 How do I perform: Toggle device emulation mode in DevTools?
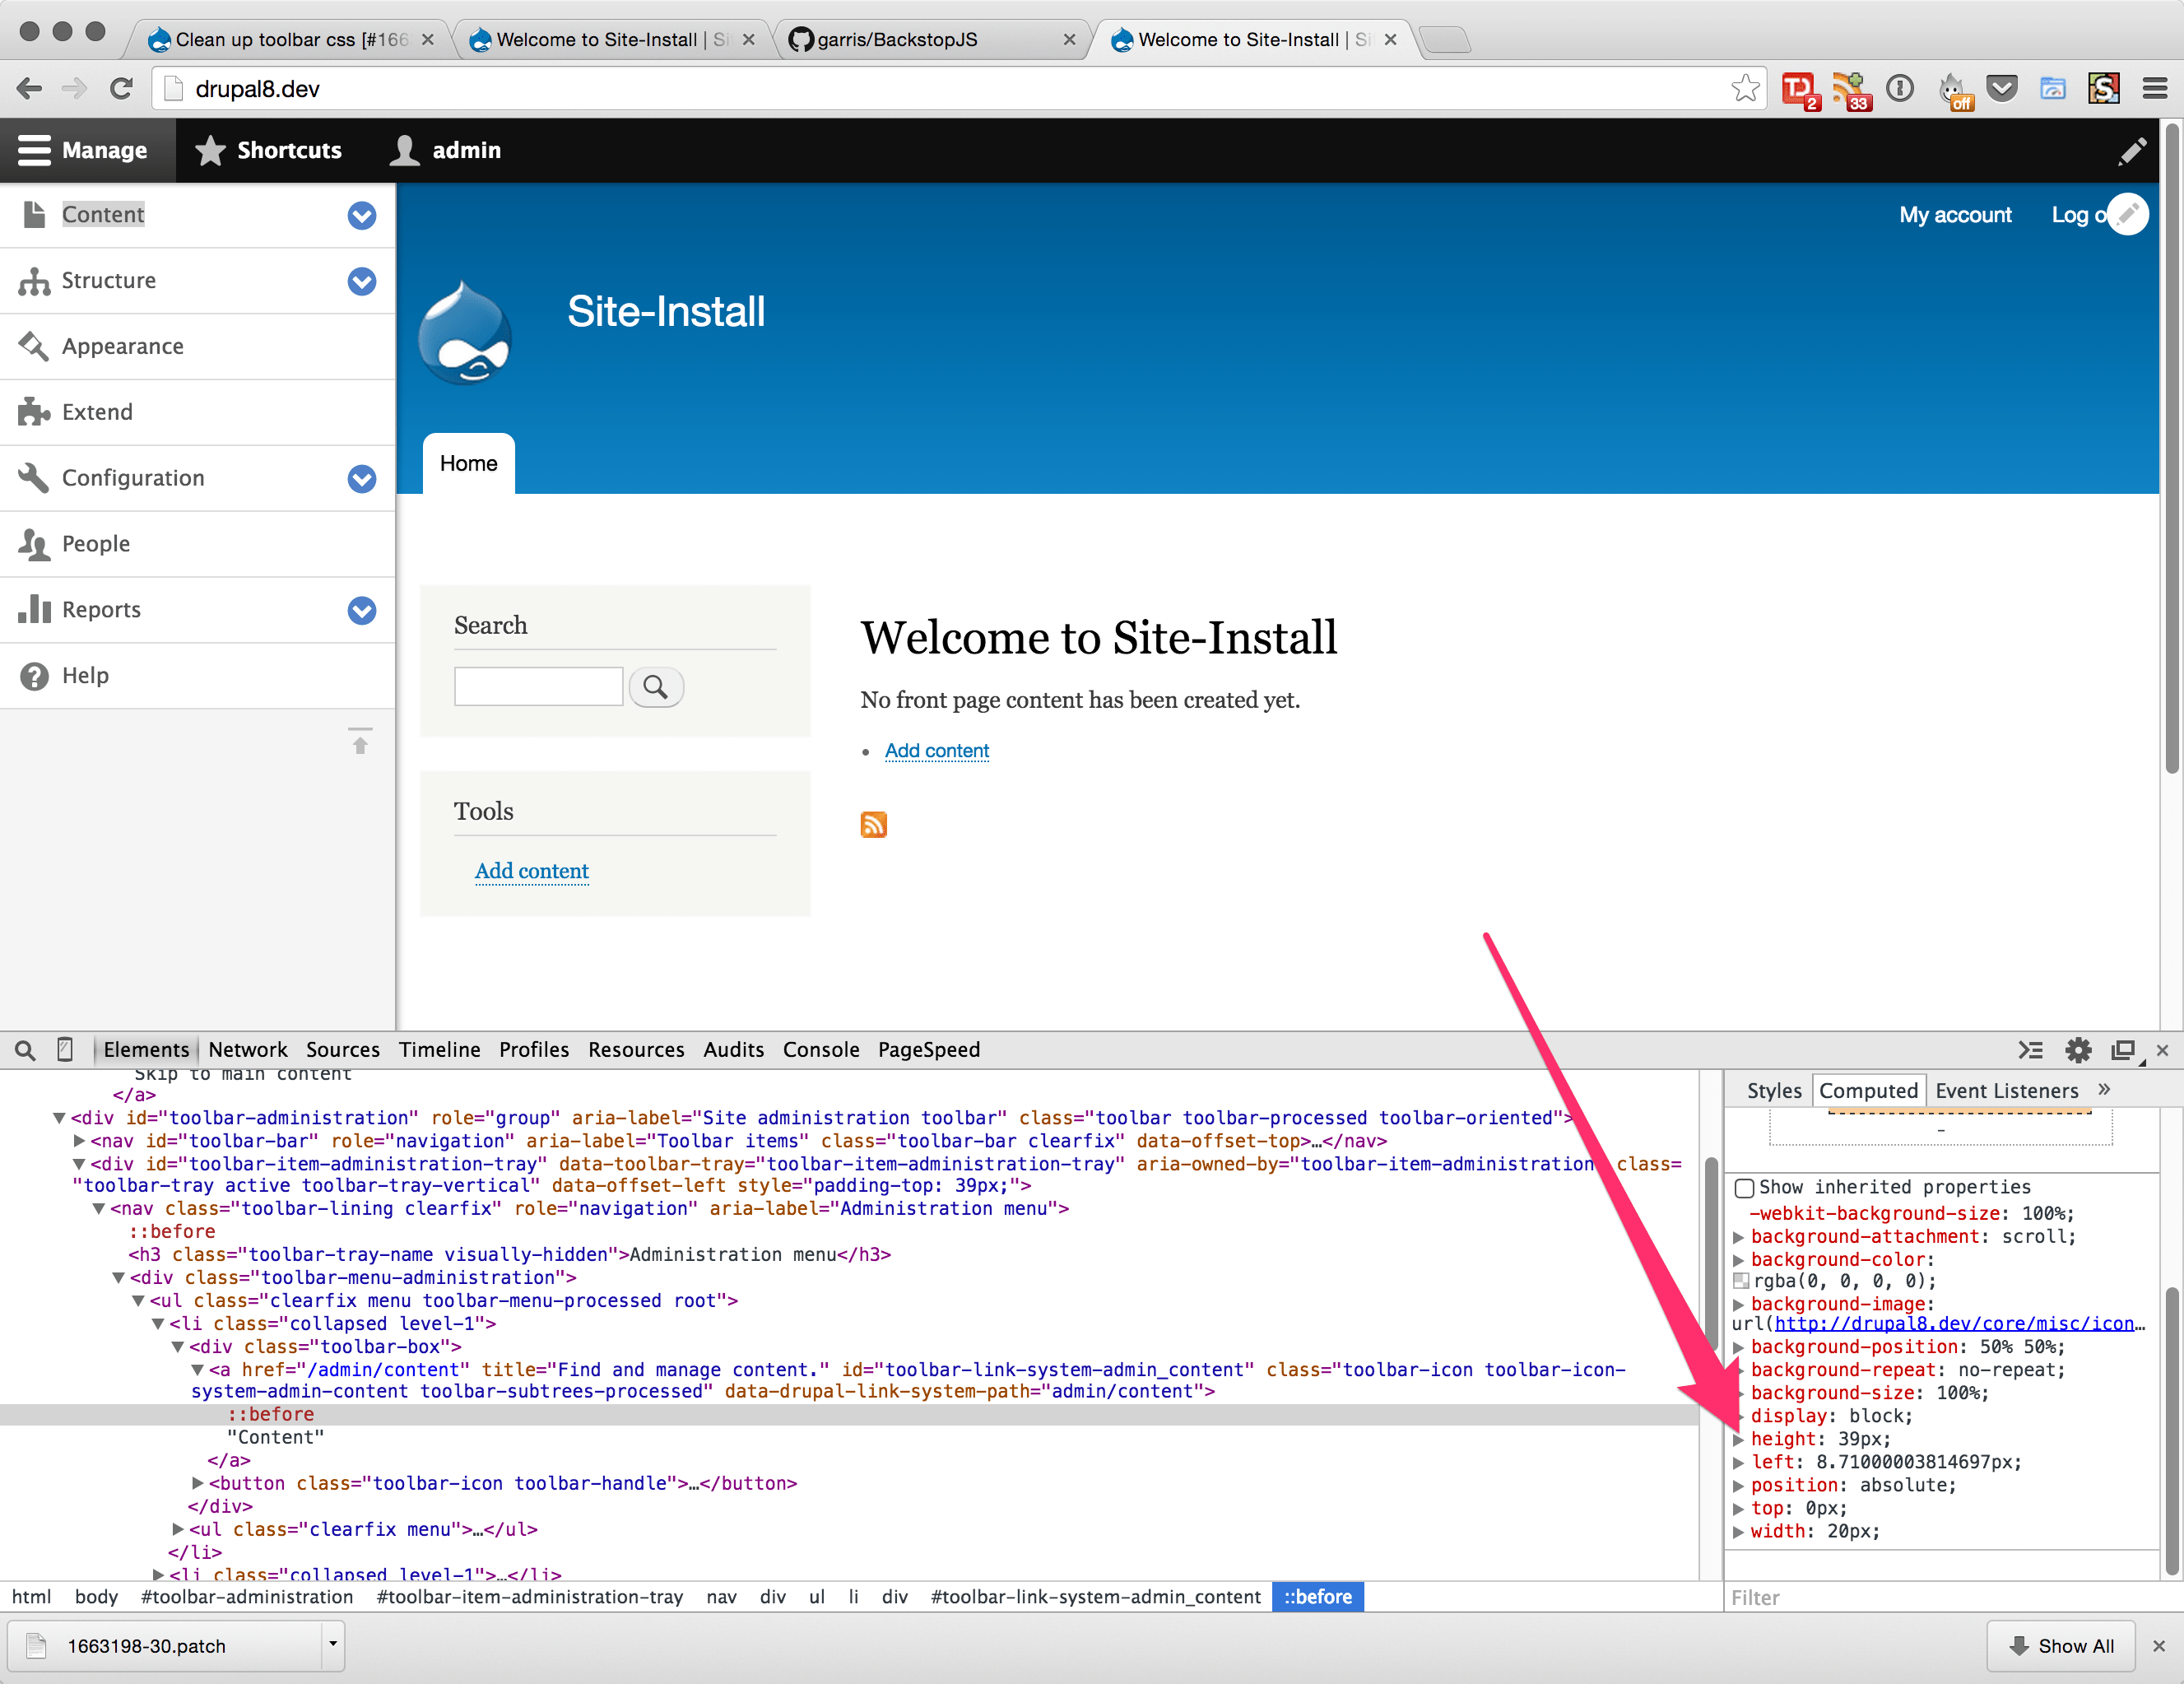coord(65,1050)
